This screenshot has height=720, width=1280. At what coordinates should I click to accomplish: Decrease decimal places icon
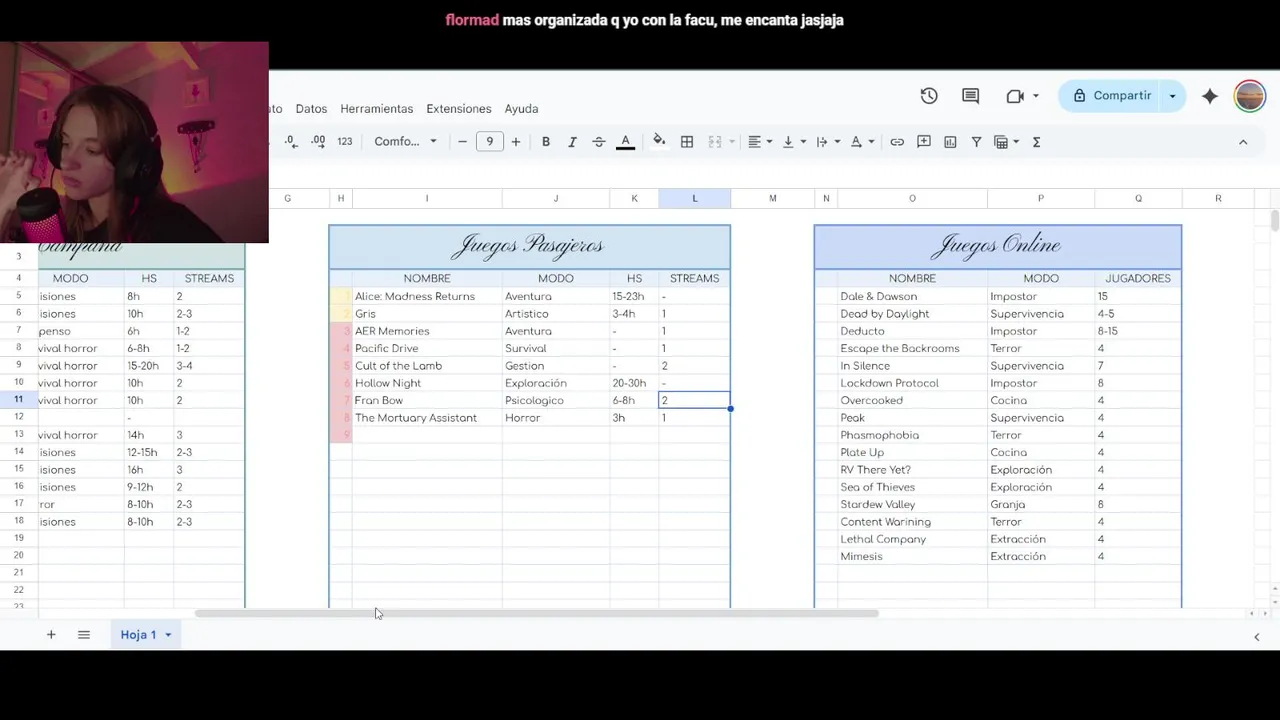pos(291,142)
